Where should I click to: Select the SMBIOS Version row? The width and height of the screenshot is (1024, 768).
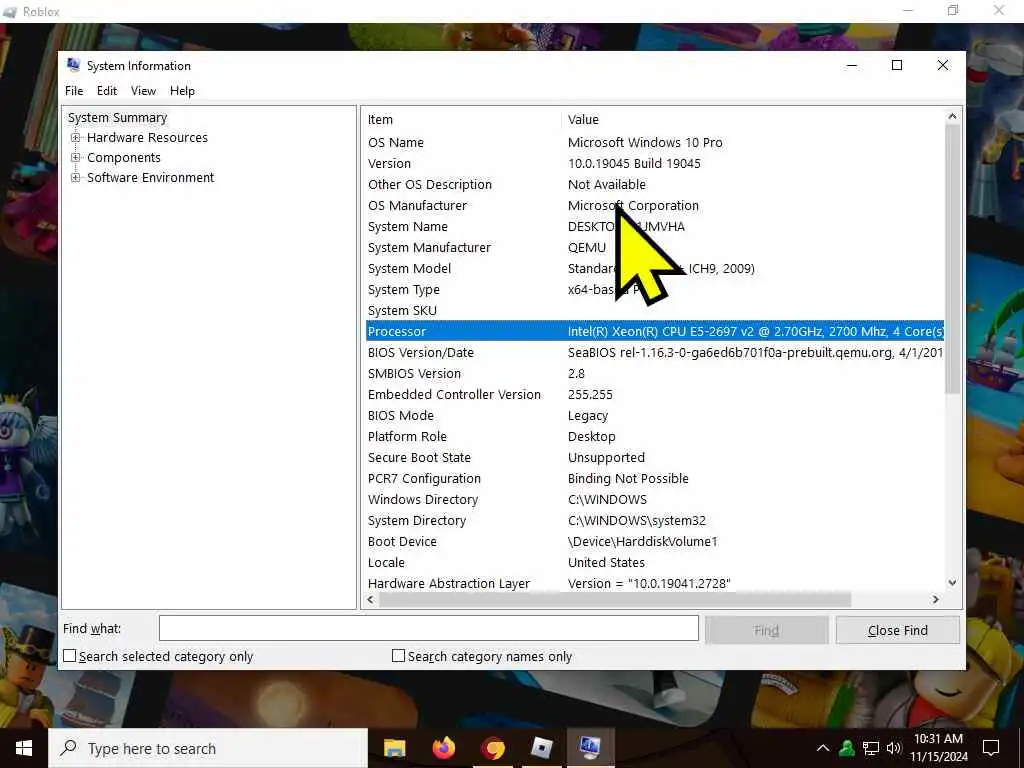coord(655,374)
